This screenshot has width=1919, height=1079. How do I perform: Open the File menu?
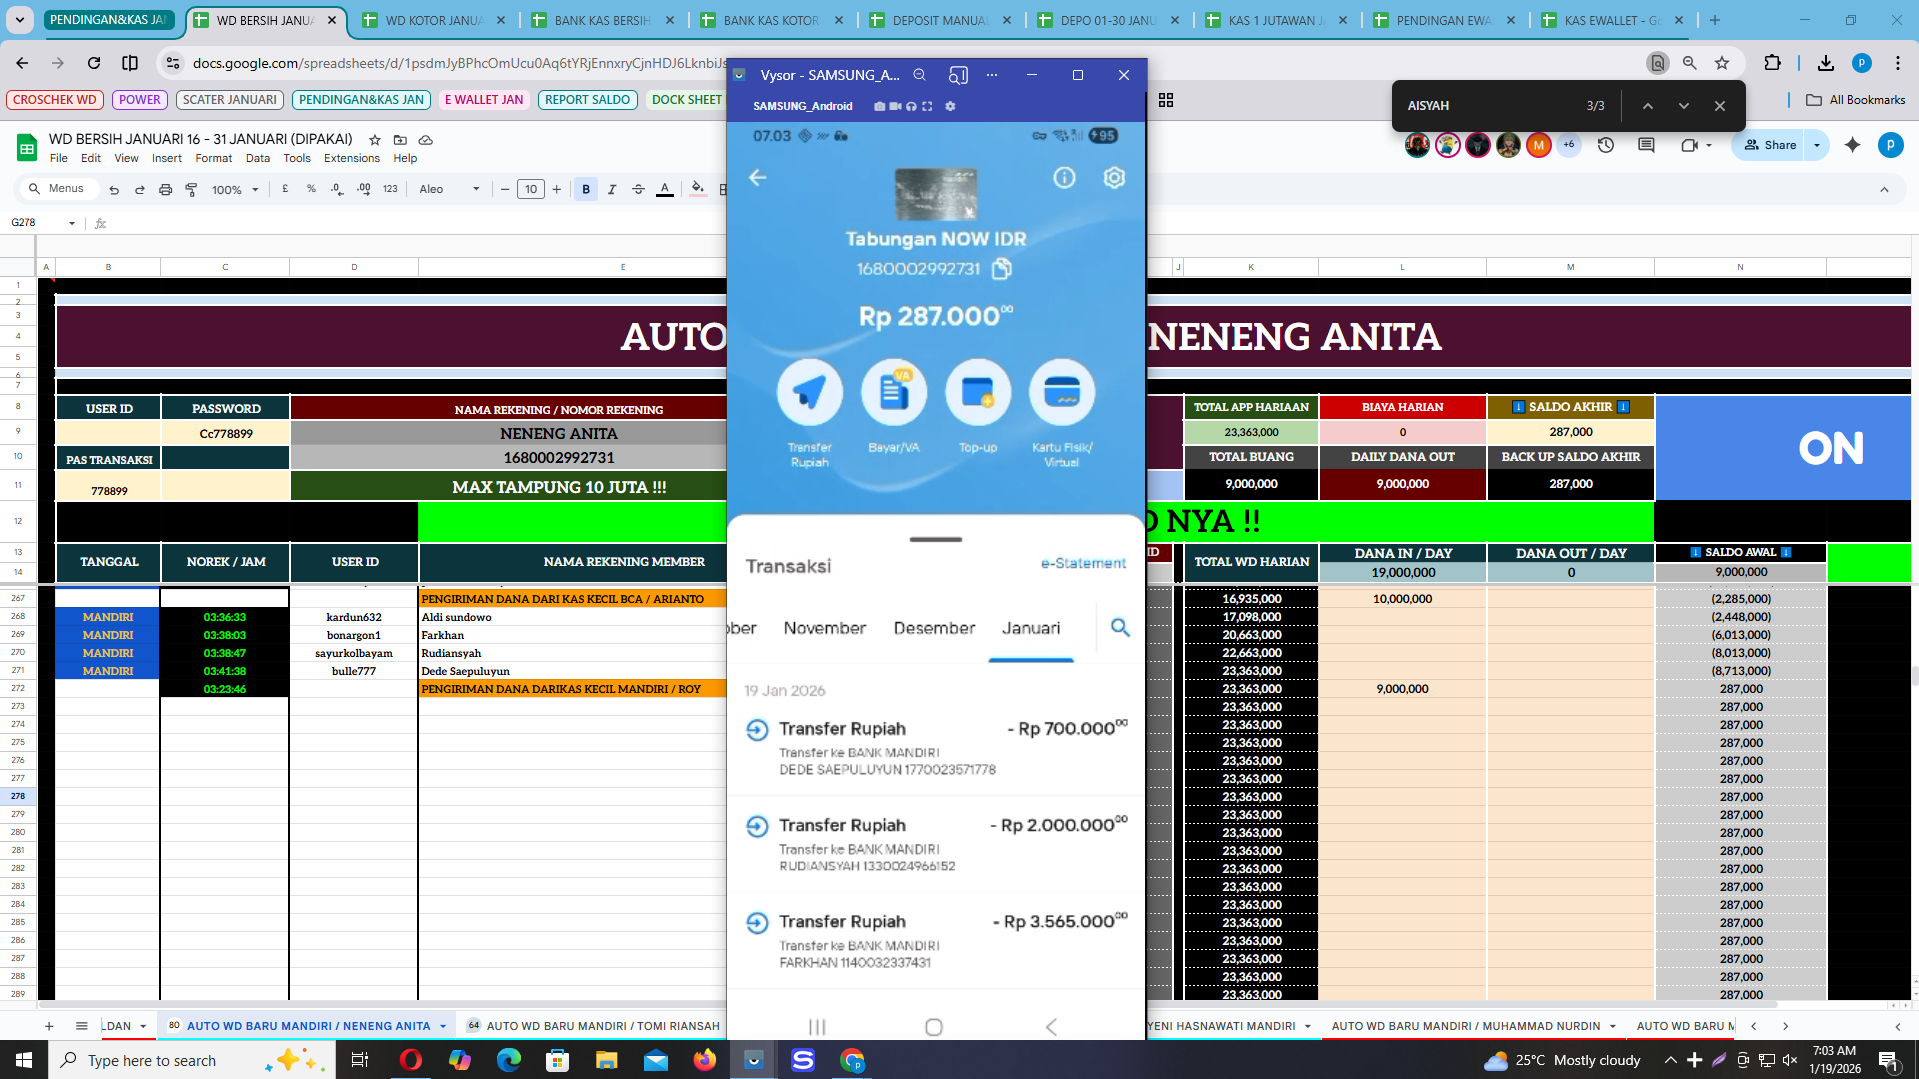[59, 158]
